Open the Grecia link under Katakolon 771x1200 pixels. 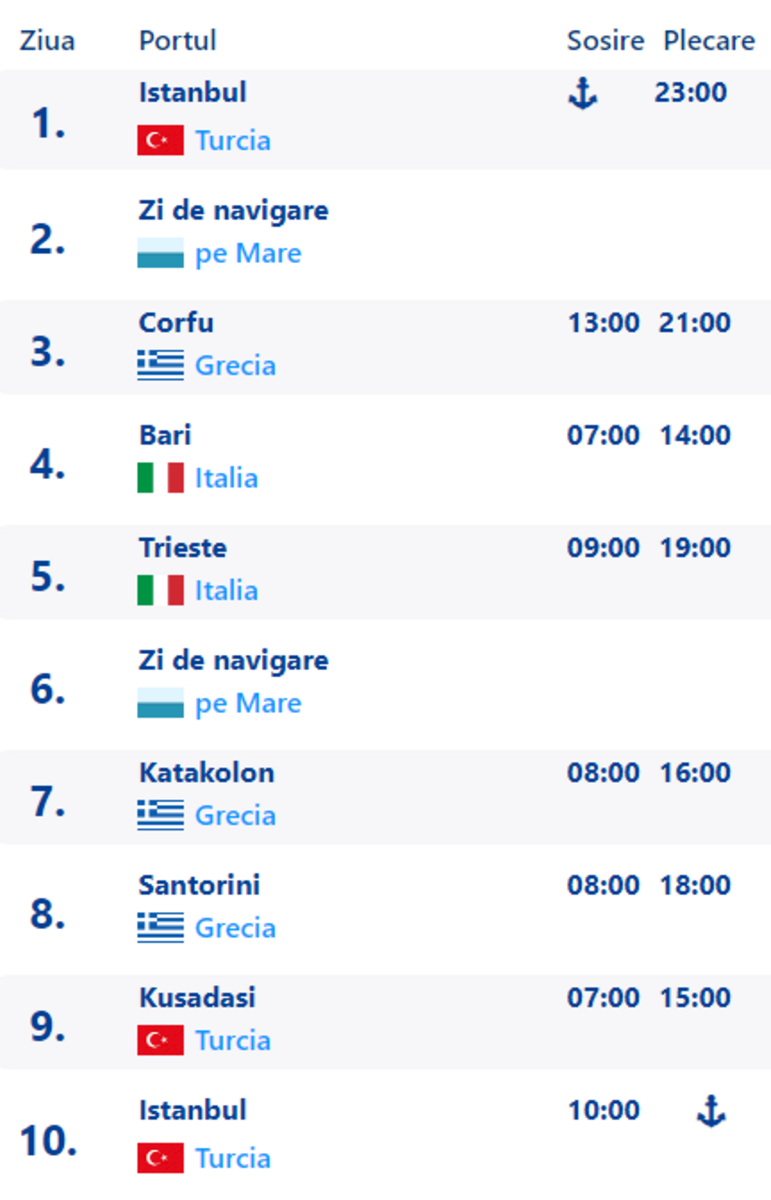(x=235, y=815)
